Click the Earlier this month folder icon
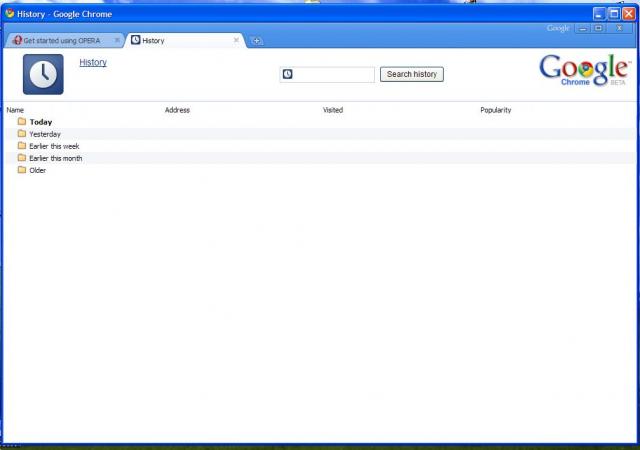The height and width of the screenshot is (450, 640). click(x=22, y=158)
